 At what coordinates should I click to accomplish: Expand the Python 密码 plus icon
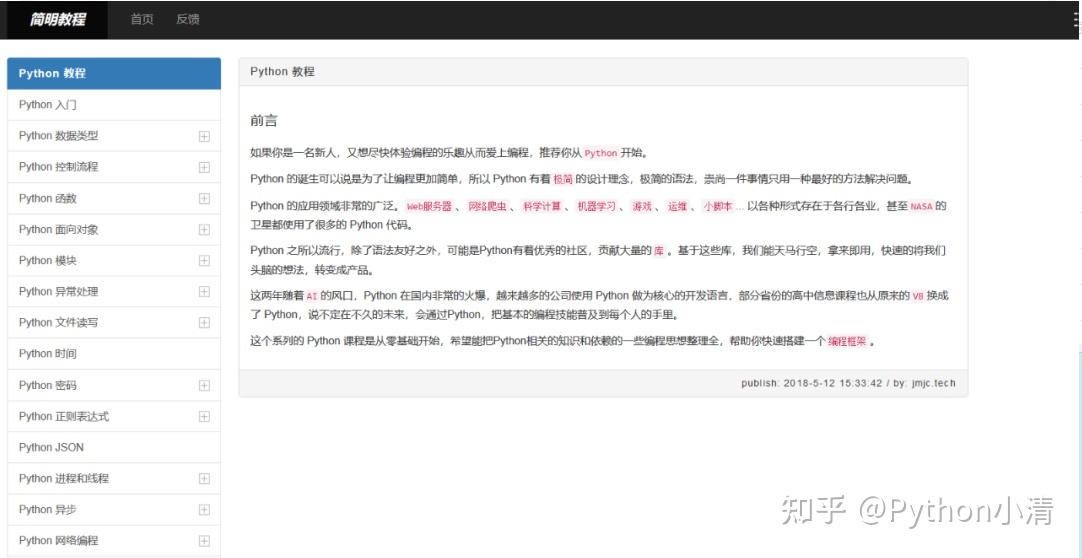click(x=204, y=385)
